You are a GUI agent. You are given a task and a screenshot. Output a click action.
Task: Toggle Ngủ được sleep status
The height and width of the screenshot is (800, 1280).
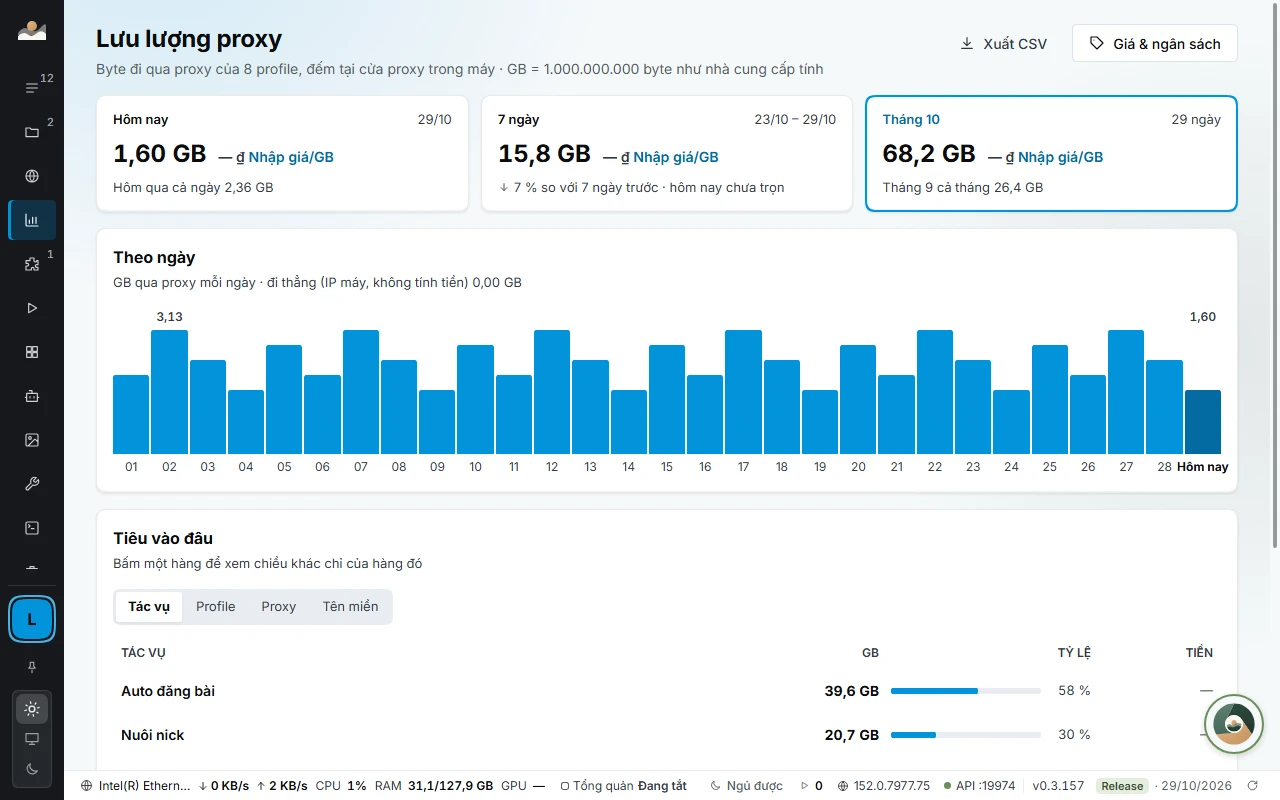(x=746, y=786)
